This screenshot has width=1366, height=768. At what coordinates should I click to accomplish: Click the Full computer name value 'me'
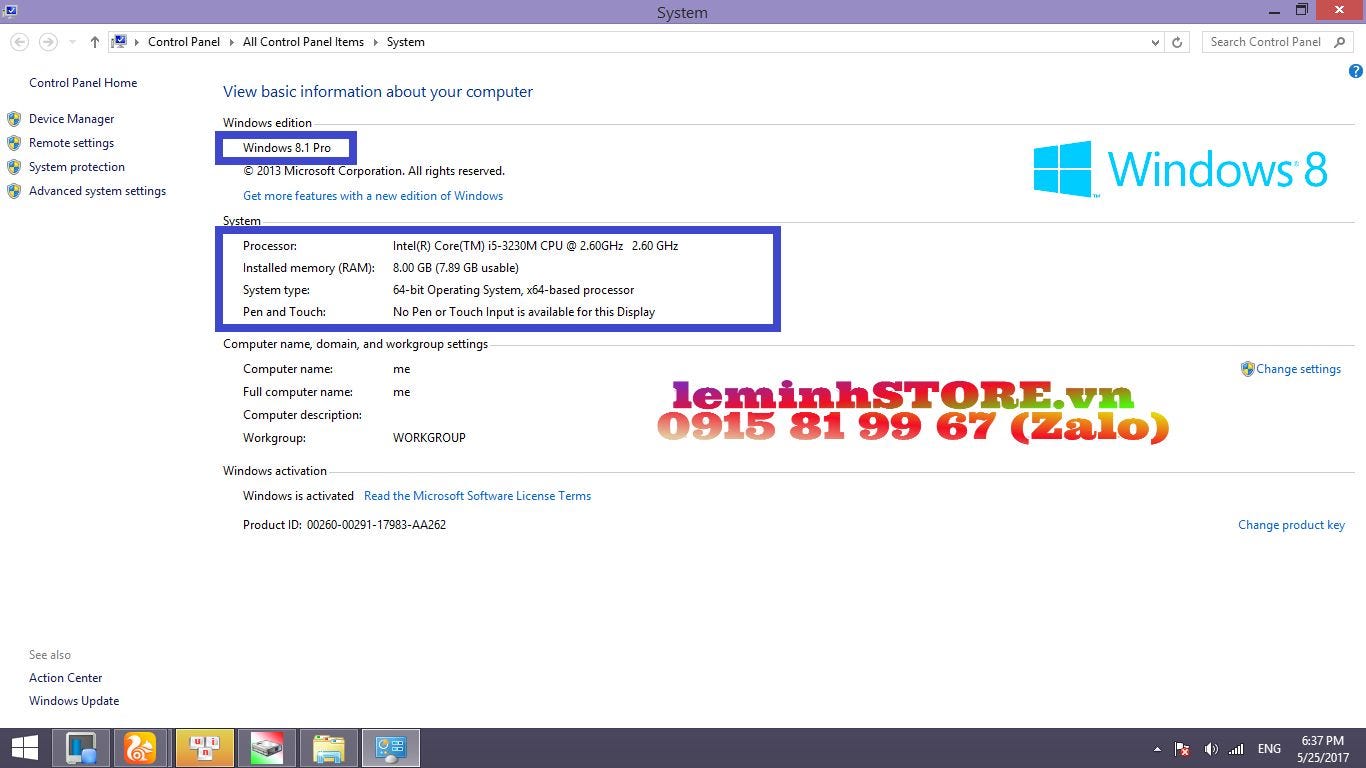[401, 392]
